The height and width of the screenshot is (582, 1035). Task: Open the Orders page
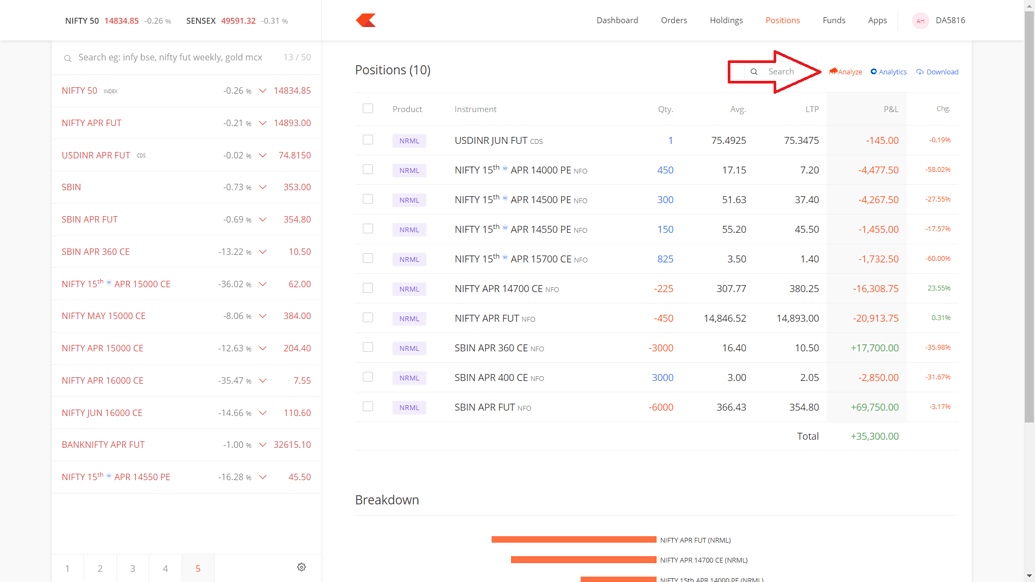(674, 19)
